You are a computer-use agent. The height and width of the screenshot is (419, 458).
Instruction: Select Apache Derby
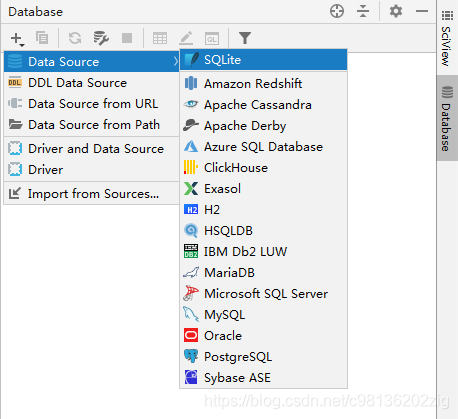[x=263, y=126]
